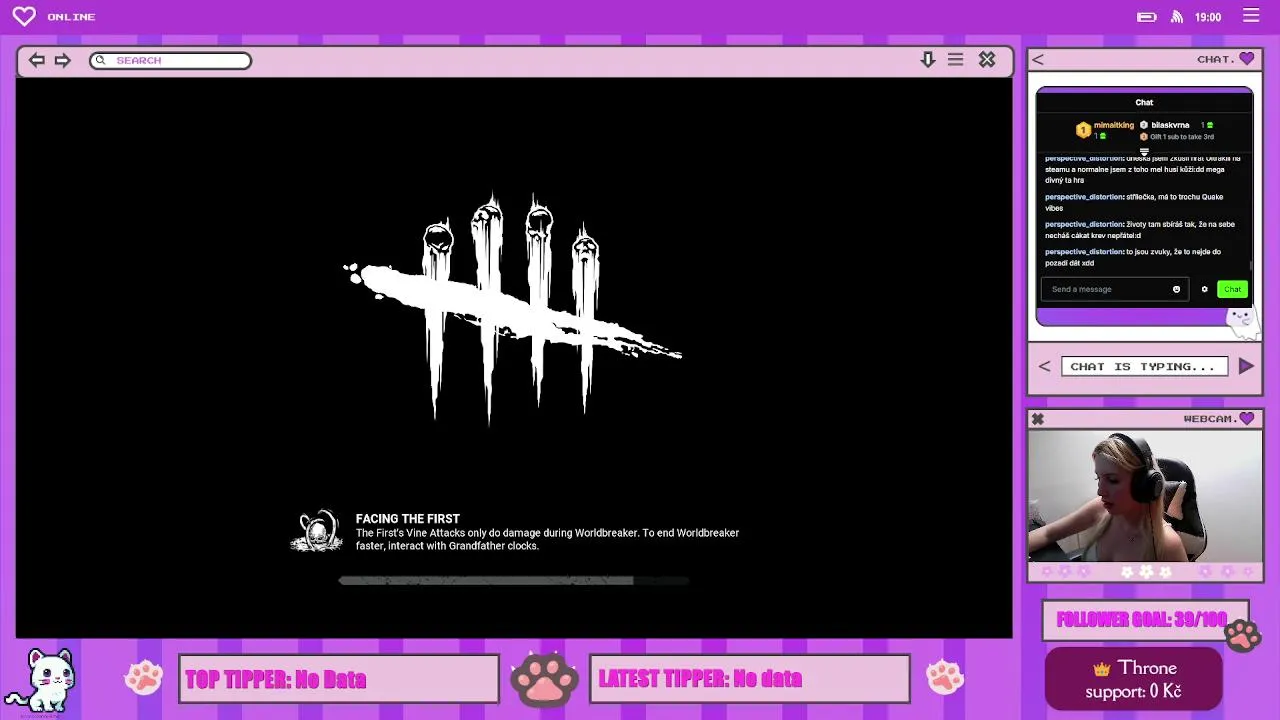
Task: Click the webcam video feed
Action: click(x=1145, y=496)
